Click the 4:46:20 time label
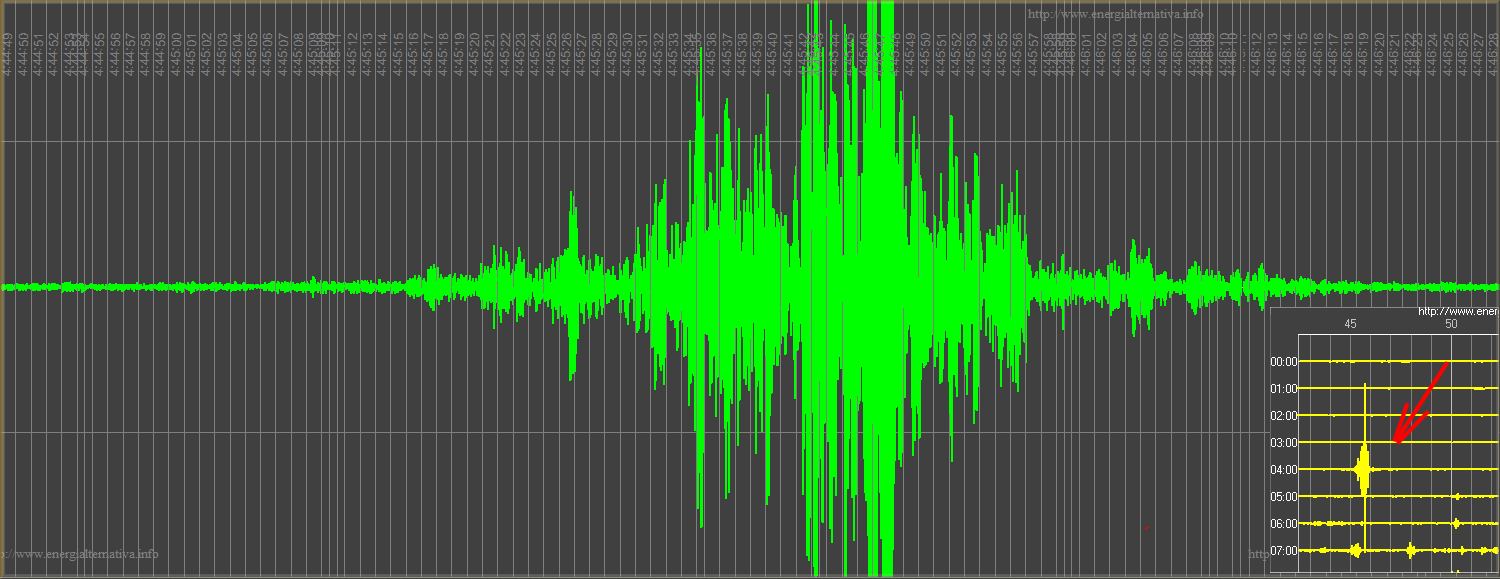This screenshot has height=579, width=1500. pyautogui.click(x=1379, y=54)
